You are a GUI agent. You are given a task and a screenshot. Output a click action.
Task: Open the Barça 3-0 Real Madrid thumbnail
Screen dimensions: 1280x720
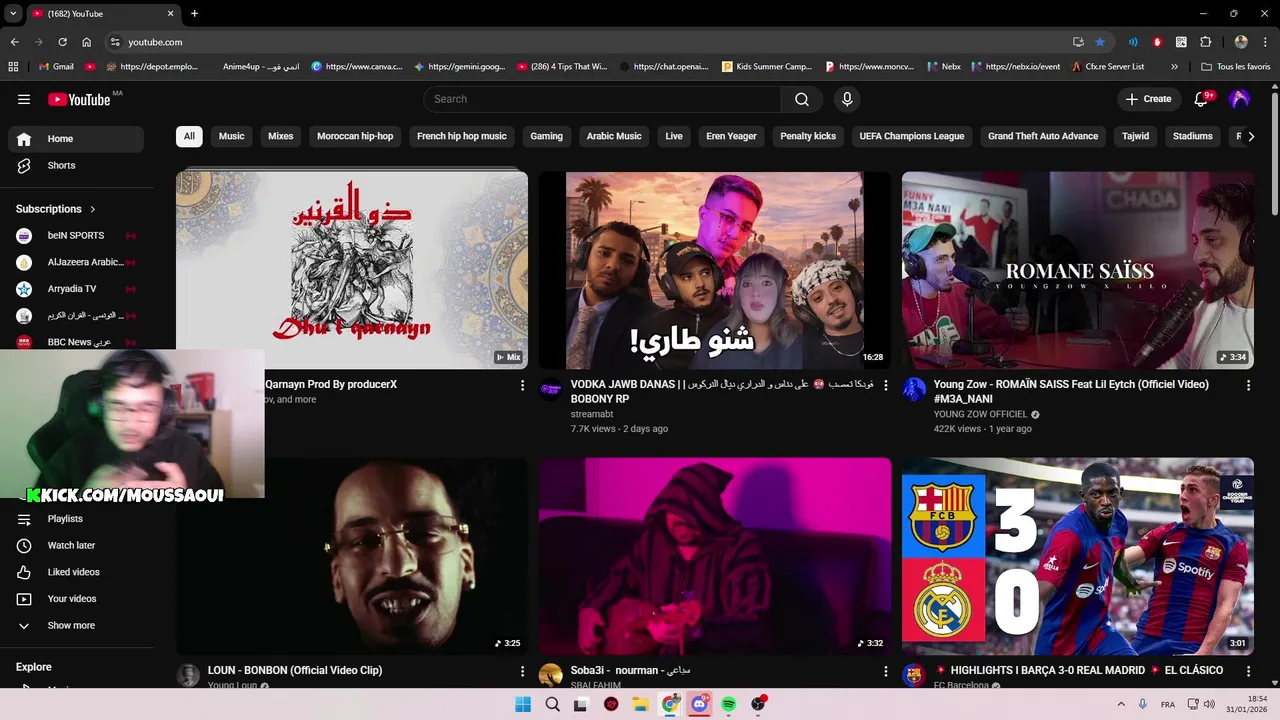pyautogui.click(x=1078, y=556)
